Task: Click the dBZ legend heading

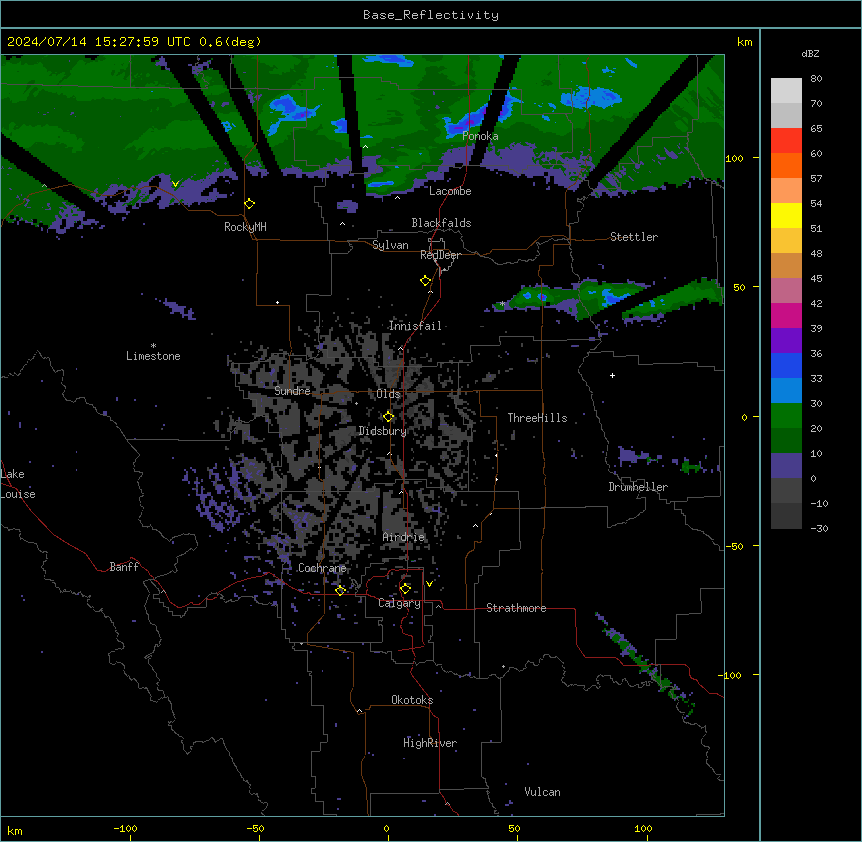Action: (x=810, y=54)
